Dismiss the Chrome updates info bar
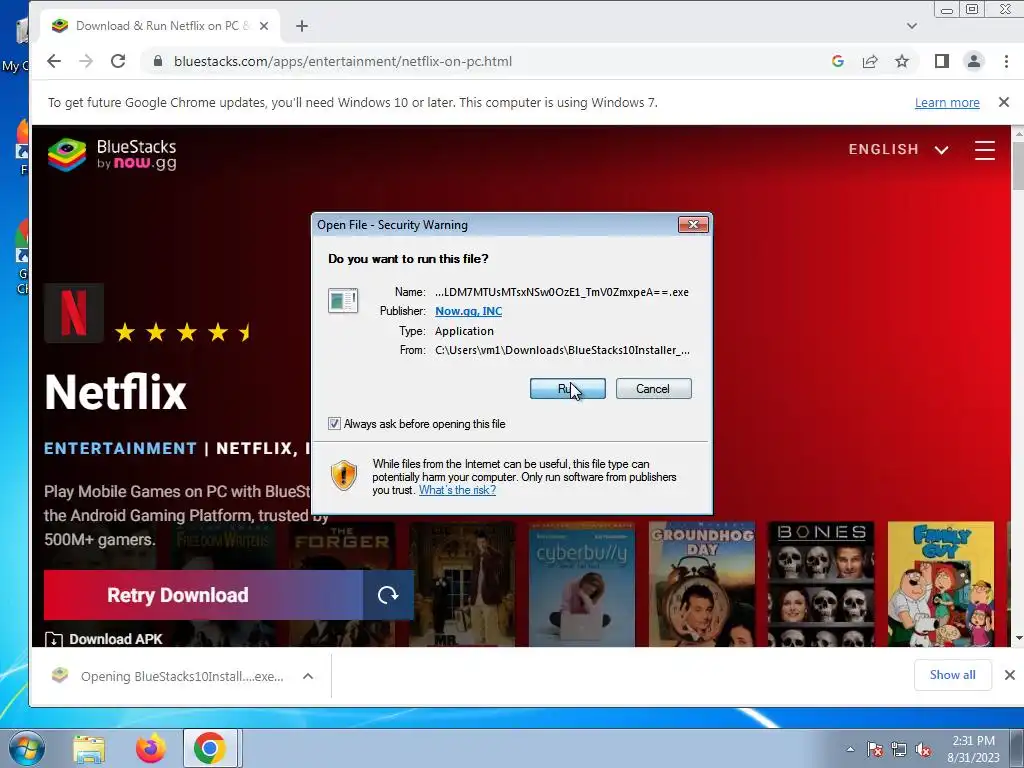Screen dimensions: 1024x768 (1004, 102)
